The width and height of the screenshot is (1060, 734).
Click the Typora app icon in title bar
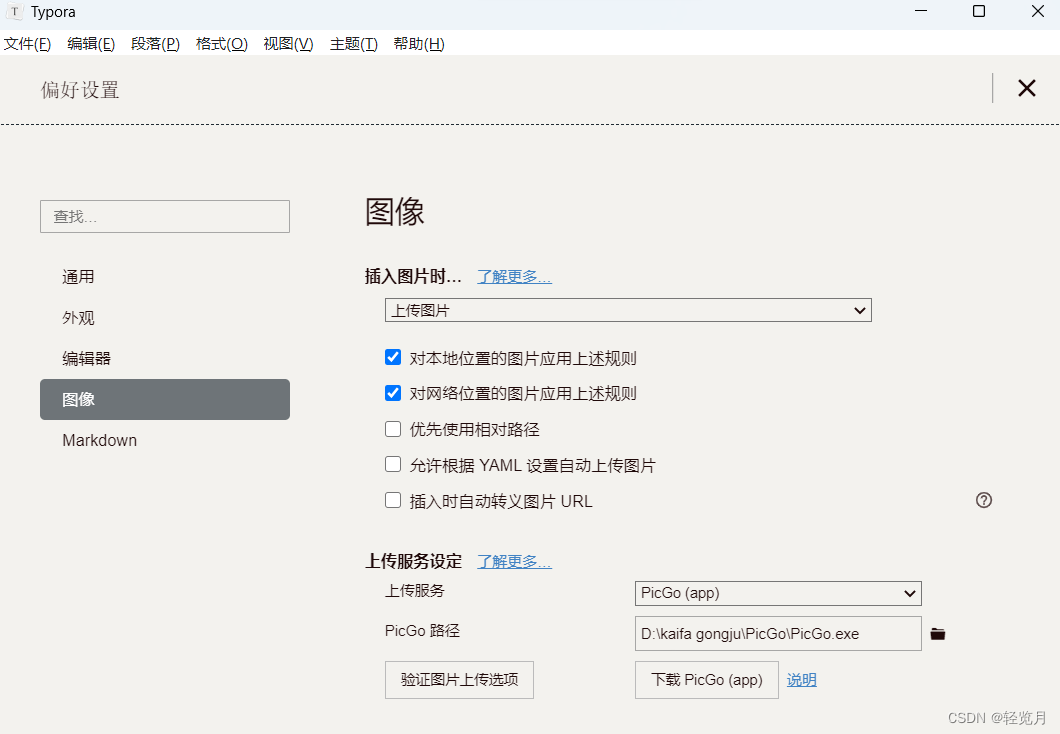pyautogui.click(x=14, y=11)
